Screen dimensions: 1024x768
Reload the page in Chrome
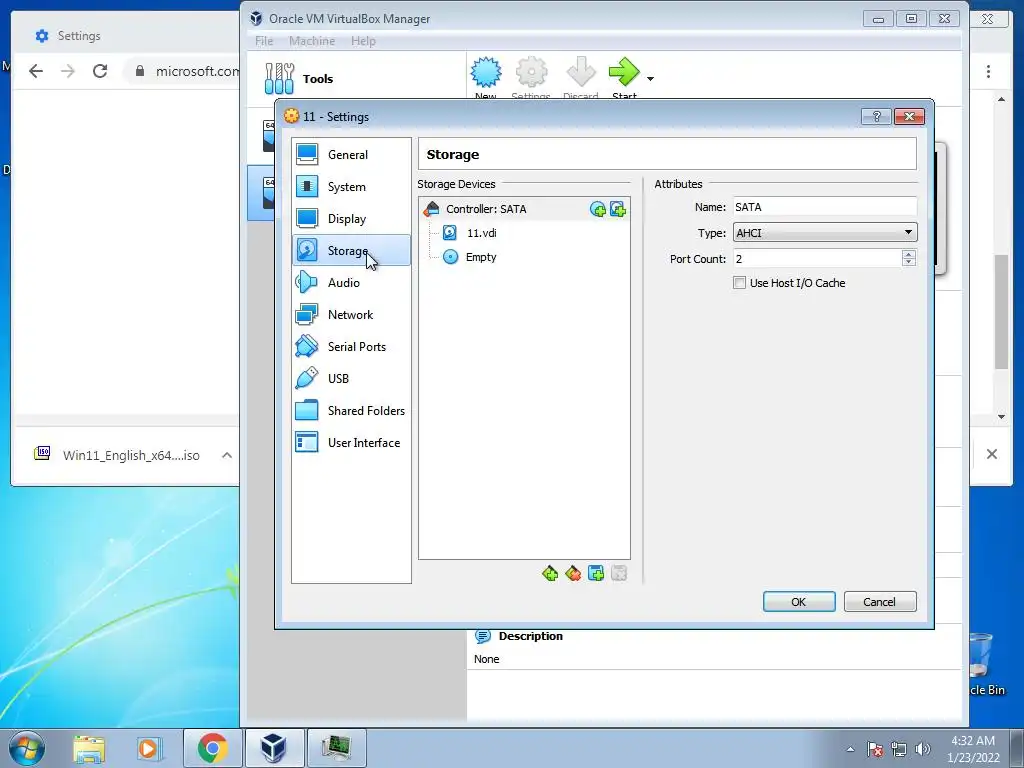coord(100,71)
